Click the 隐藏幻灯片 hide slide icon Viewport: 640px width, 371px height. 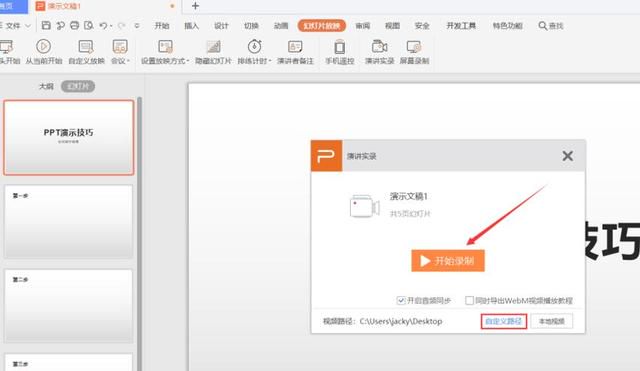tap(213, 47)
